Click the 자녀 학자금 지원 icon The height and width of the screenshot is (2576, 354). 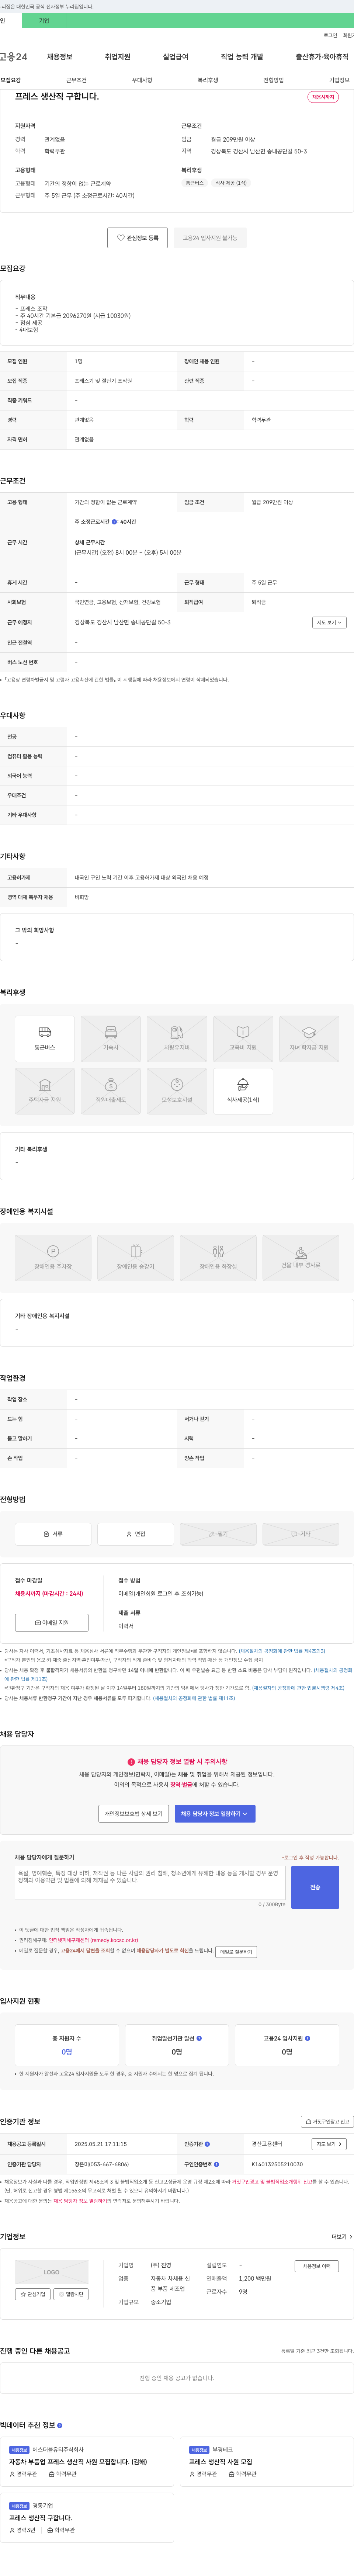309,1038
